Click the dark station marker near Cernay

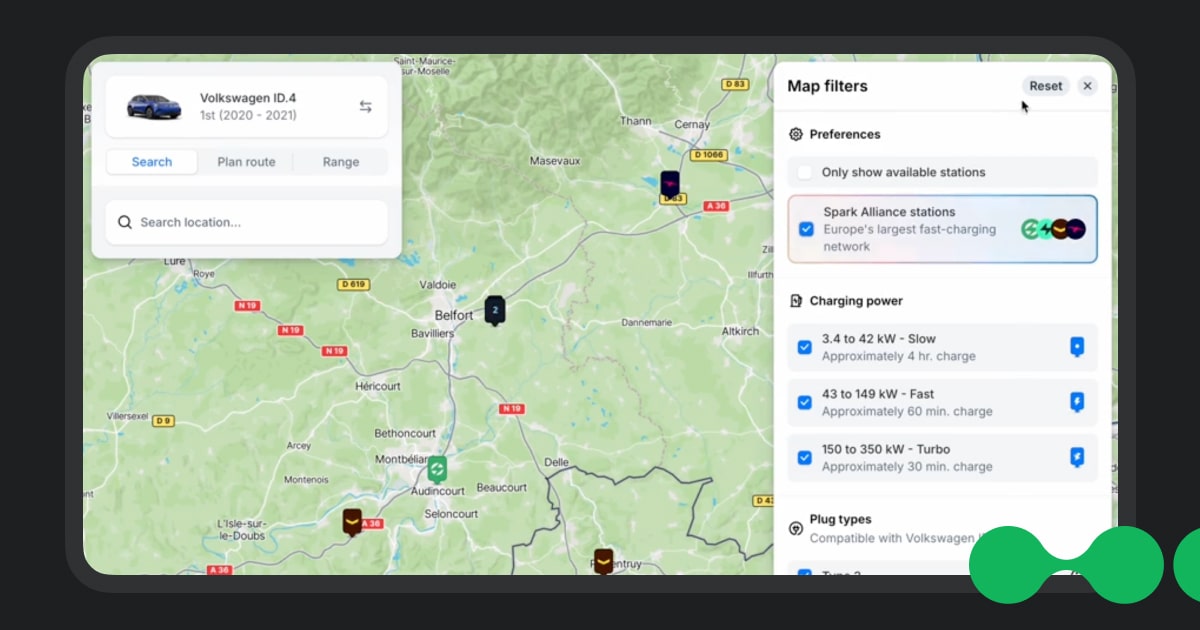(670, 185)
